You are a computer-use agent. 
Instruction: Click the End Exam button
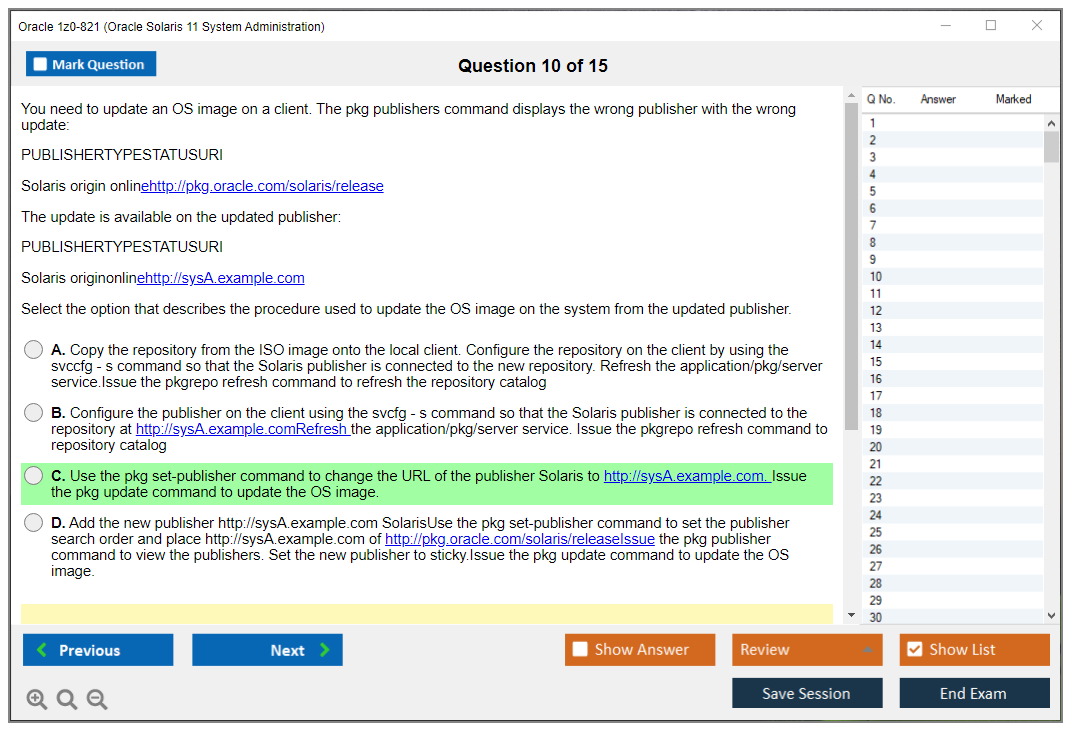[973, 693]
